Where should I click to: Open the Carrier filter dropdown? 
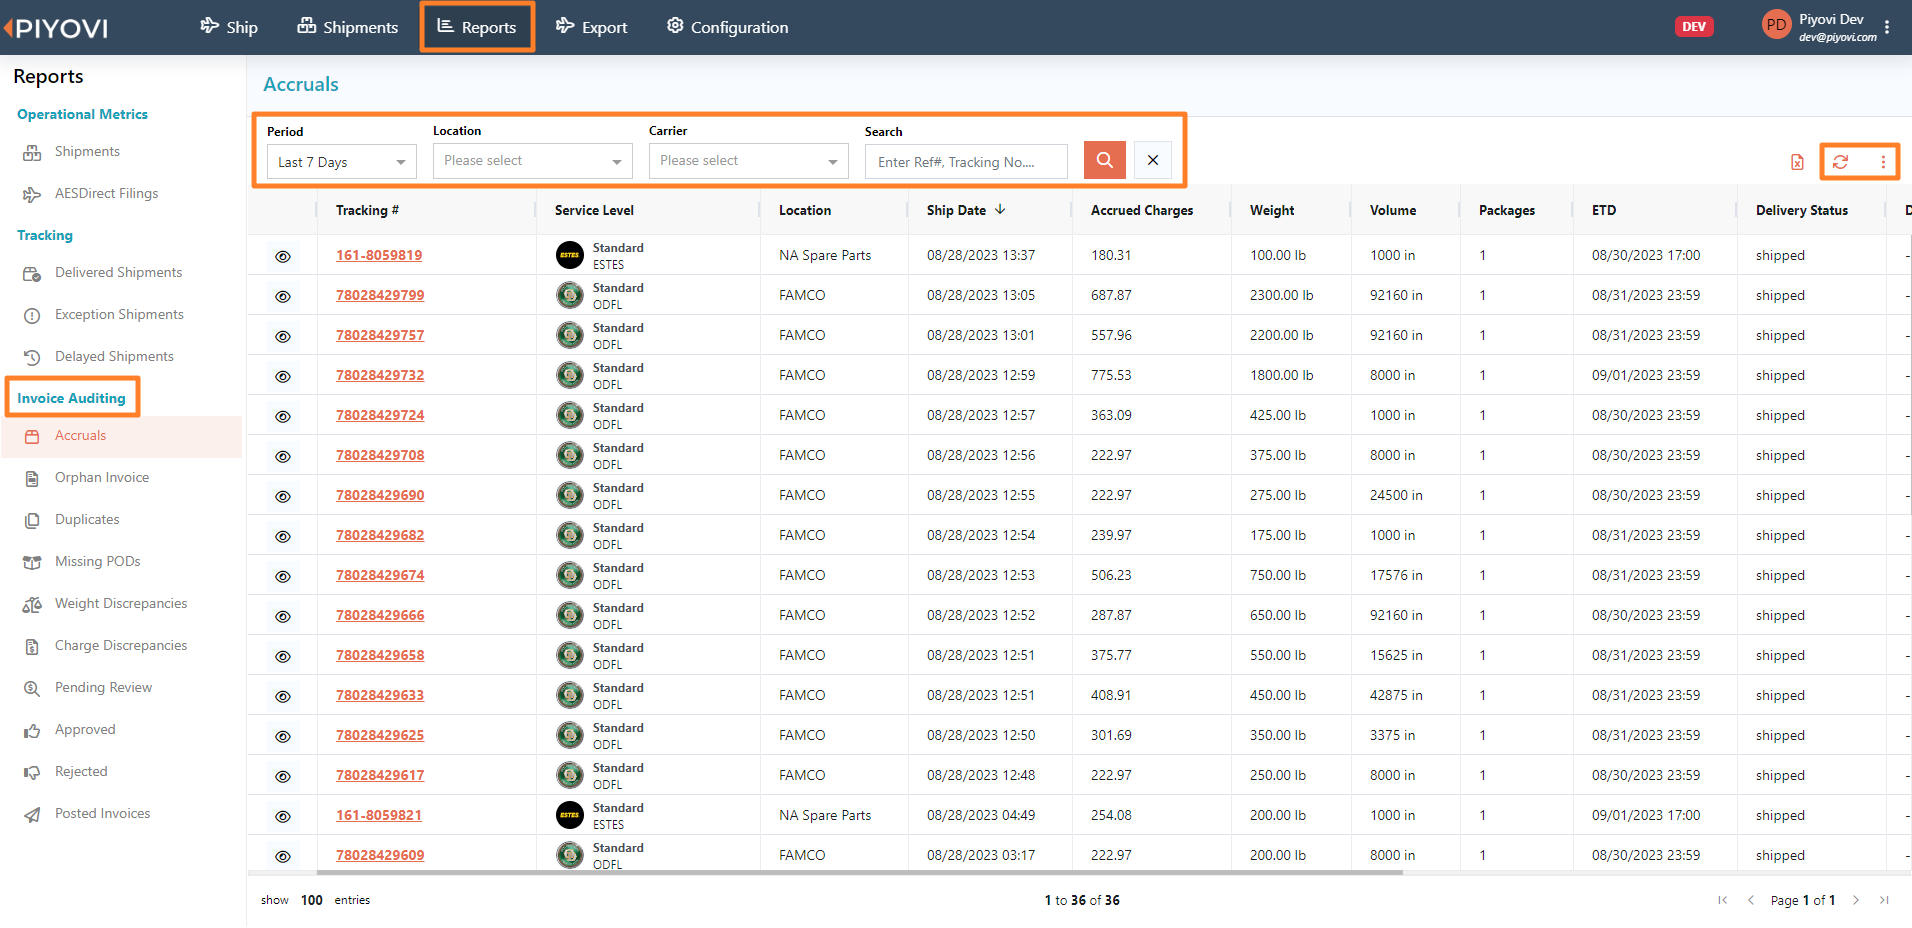pos(748,161)
